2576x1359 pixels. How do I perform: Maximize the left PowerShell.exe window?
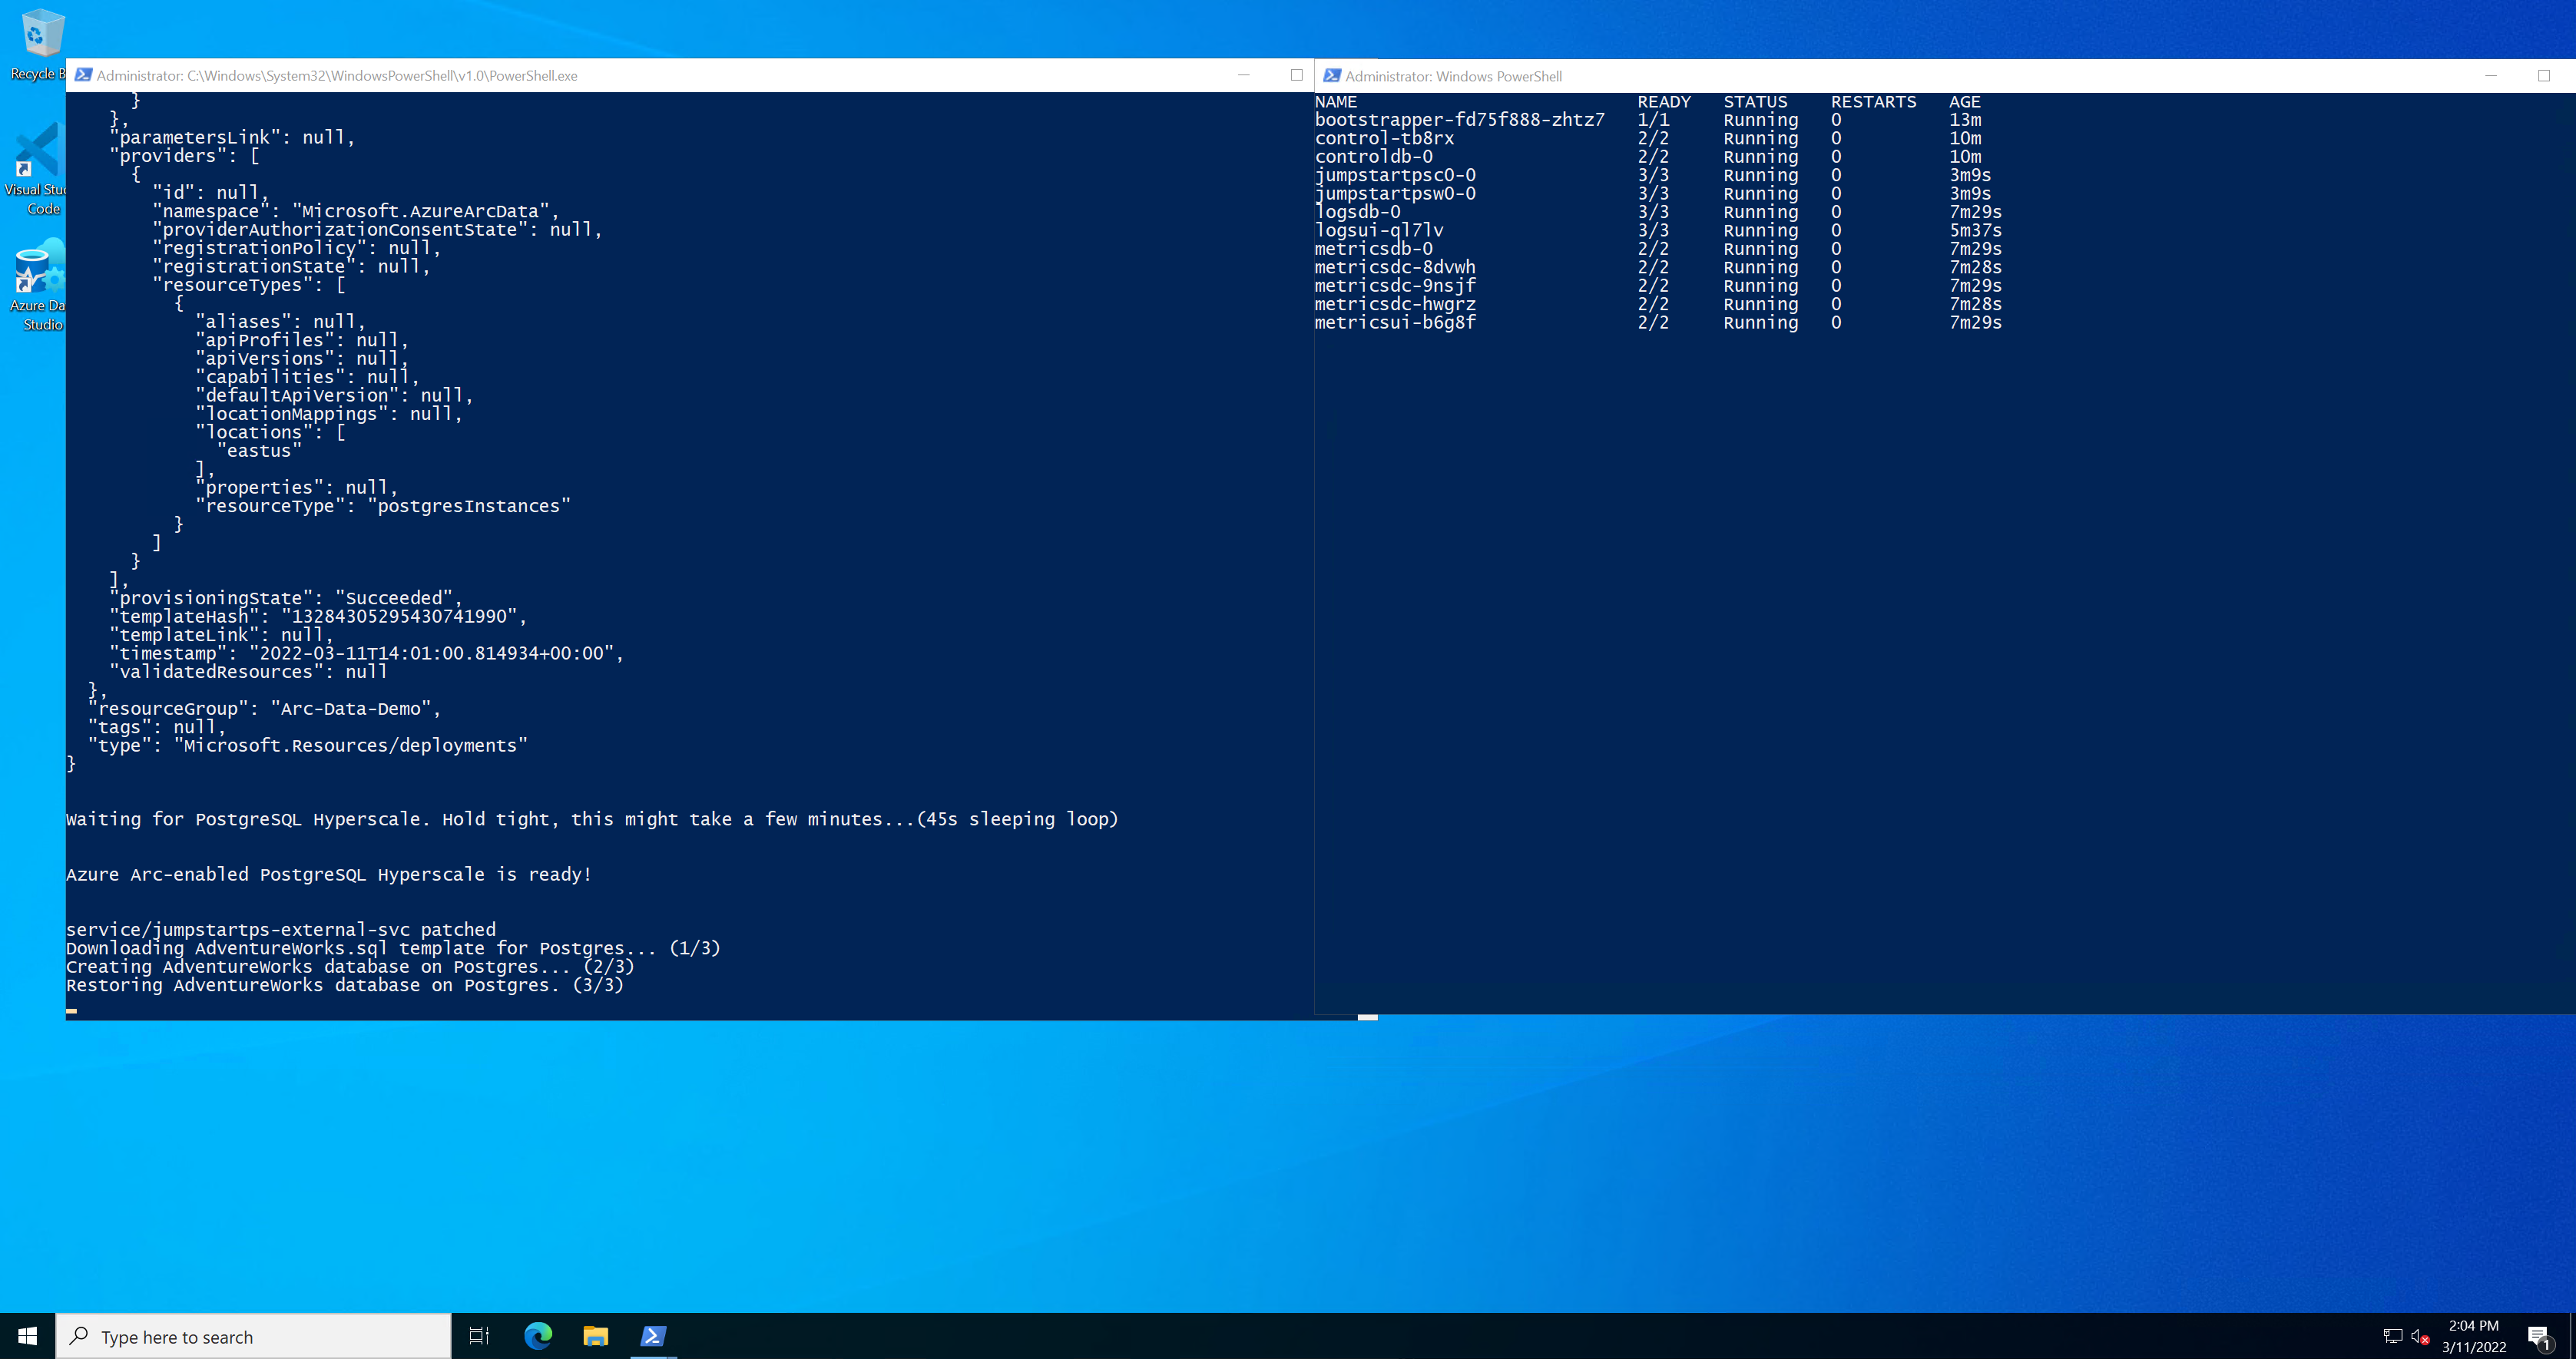pyautogui.click(x=1297, y=75)
